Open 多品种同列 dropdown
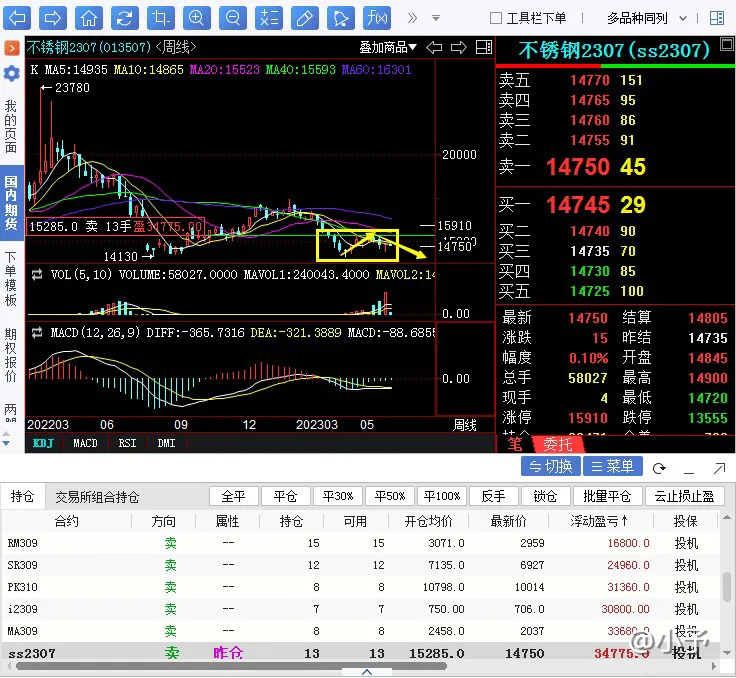The image size is (736, 678). pos(646,18)
